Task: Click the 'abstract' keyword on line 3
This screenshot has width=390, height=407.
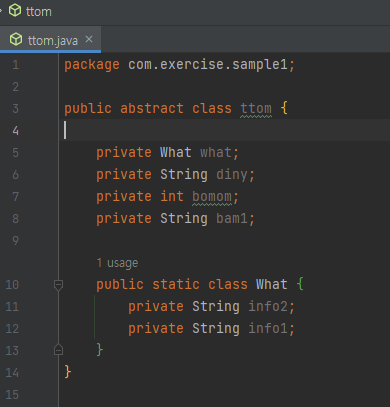Action: pyautogui.click(x=152, y=109)
